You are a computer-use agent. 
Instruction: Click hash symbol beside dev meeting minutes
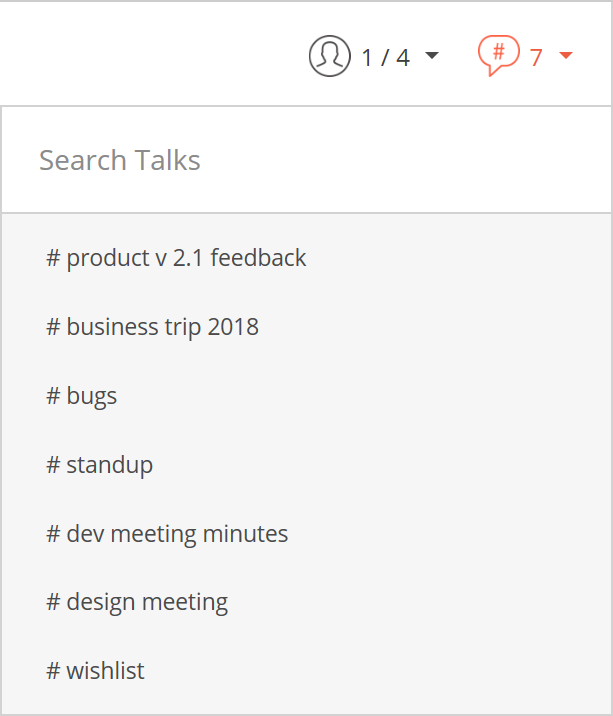(53, 533)
